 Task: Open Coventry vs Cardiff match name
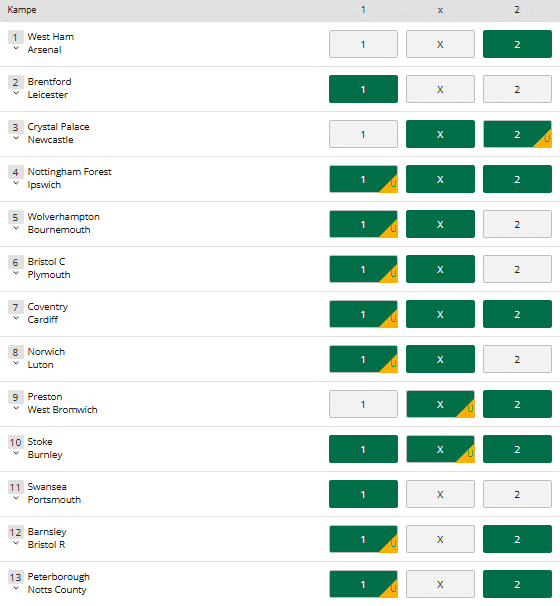[48, 313]
